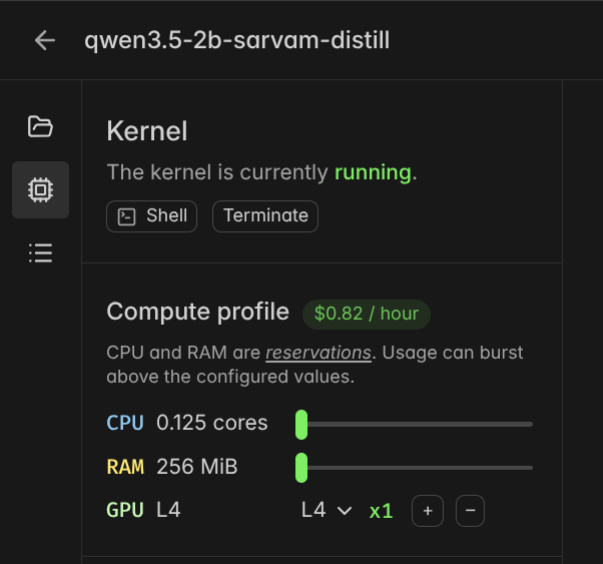
Task: Click the 256 MiB value
Action: [x=197, y=467]
